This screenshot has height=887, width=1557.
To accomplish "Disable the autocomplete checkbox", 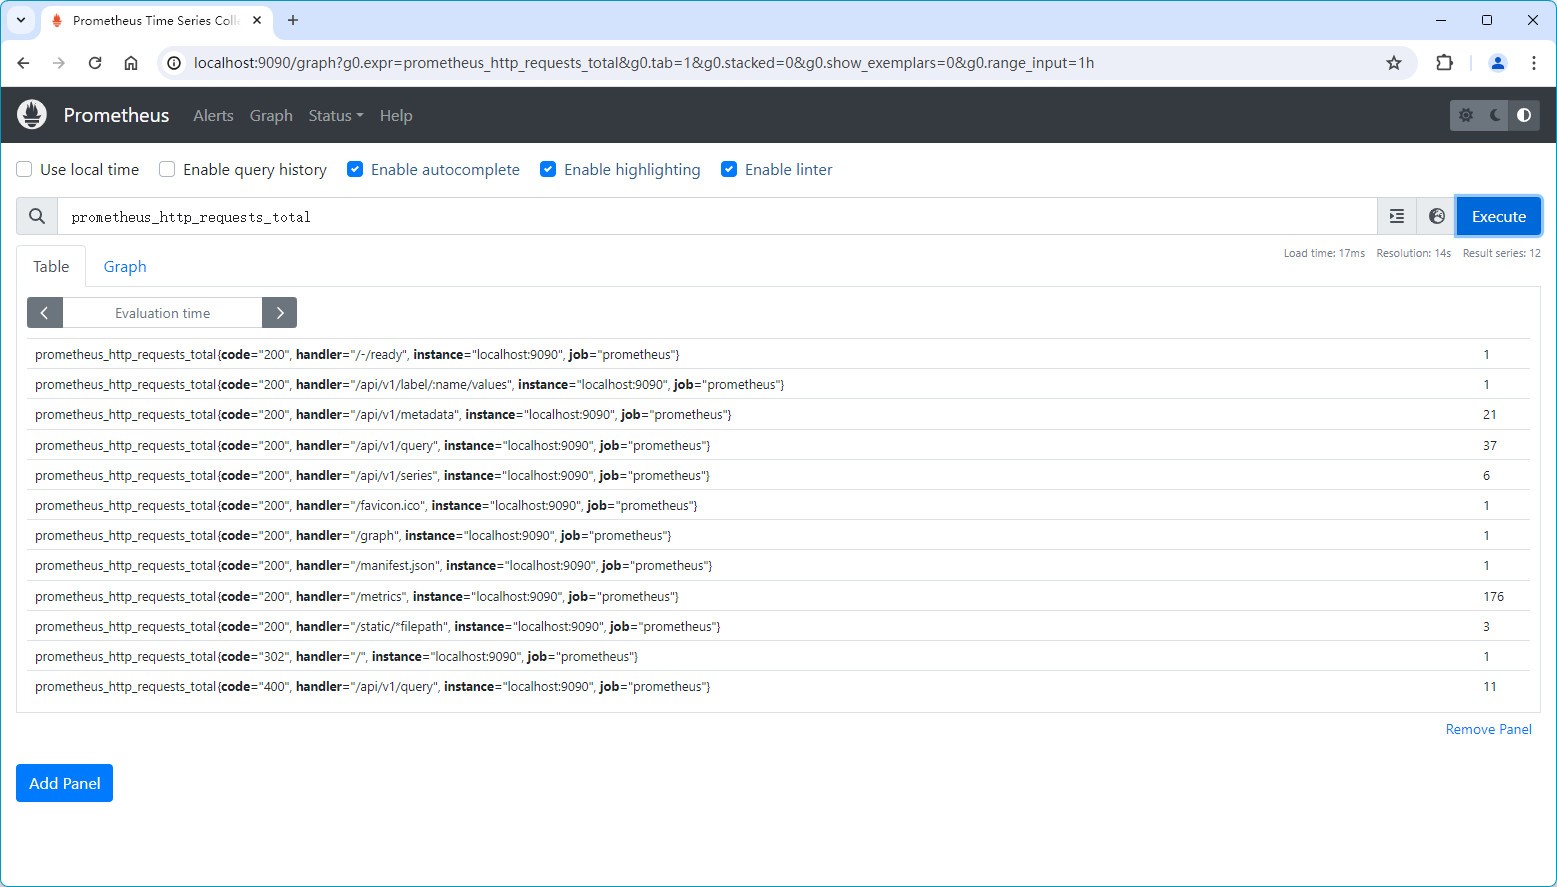I will (x=355, y=169).
